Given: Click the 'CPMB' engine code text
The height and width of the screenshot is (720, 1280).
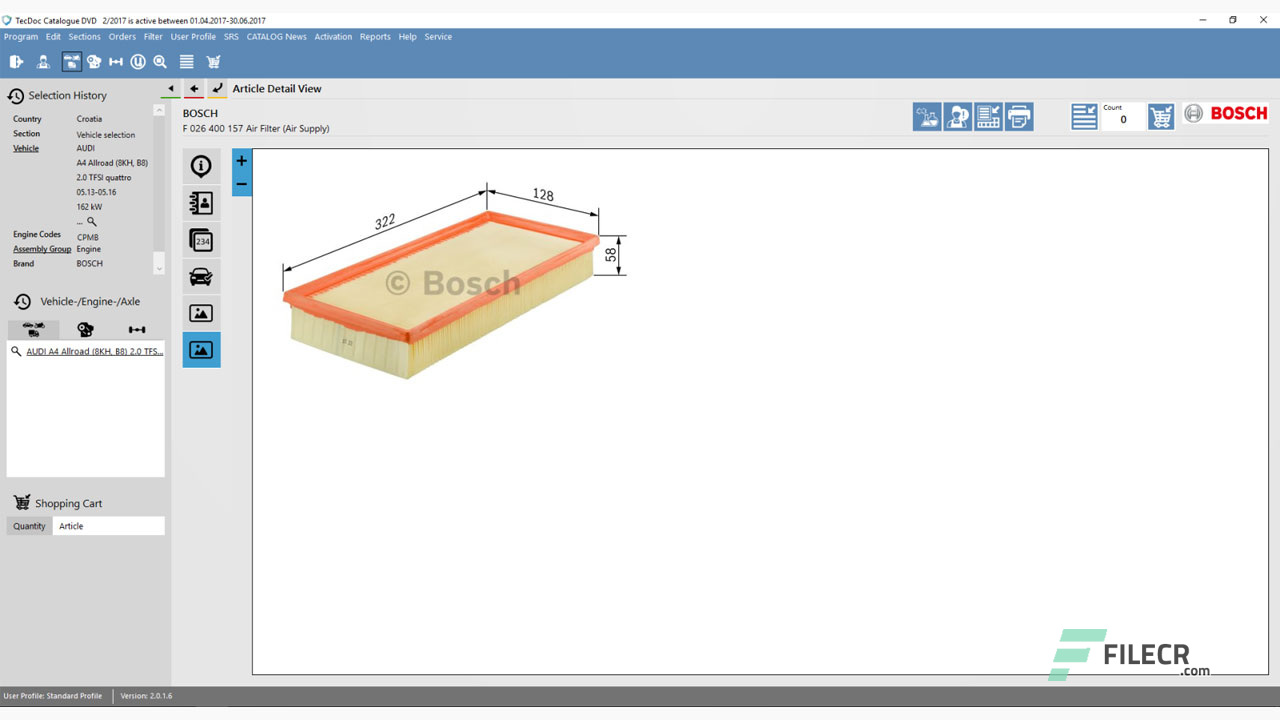Looking at the screenshot, I should pyautogui.click(x=87, y=237).
